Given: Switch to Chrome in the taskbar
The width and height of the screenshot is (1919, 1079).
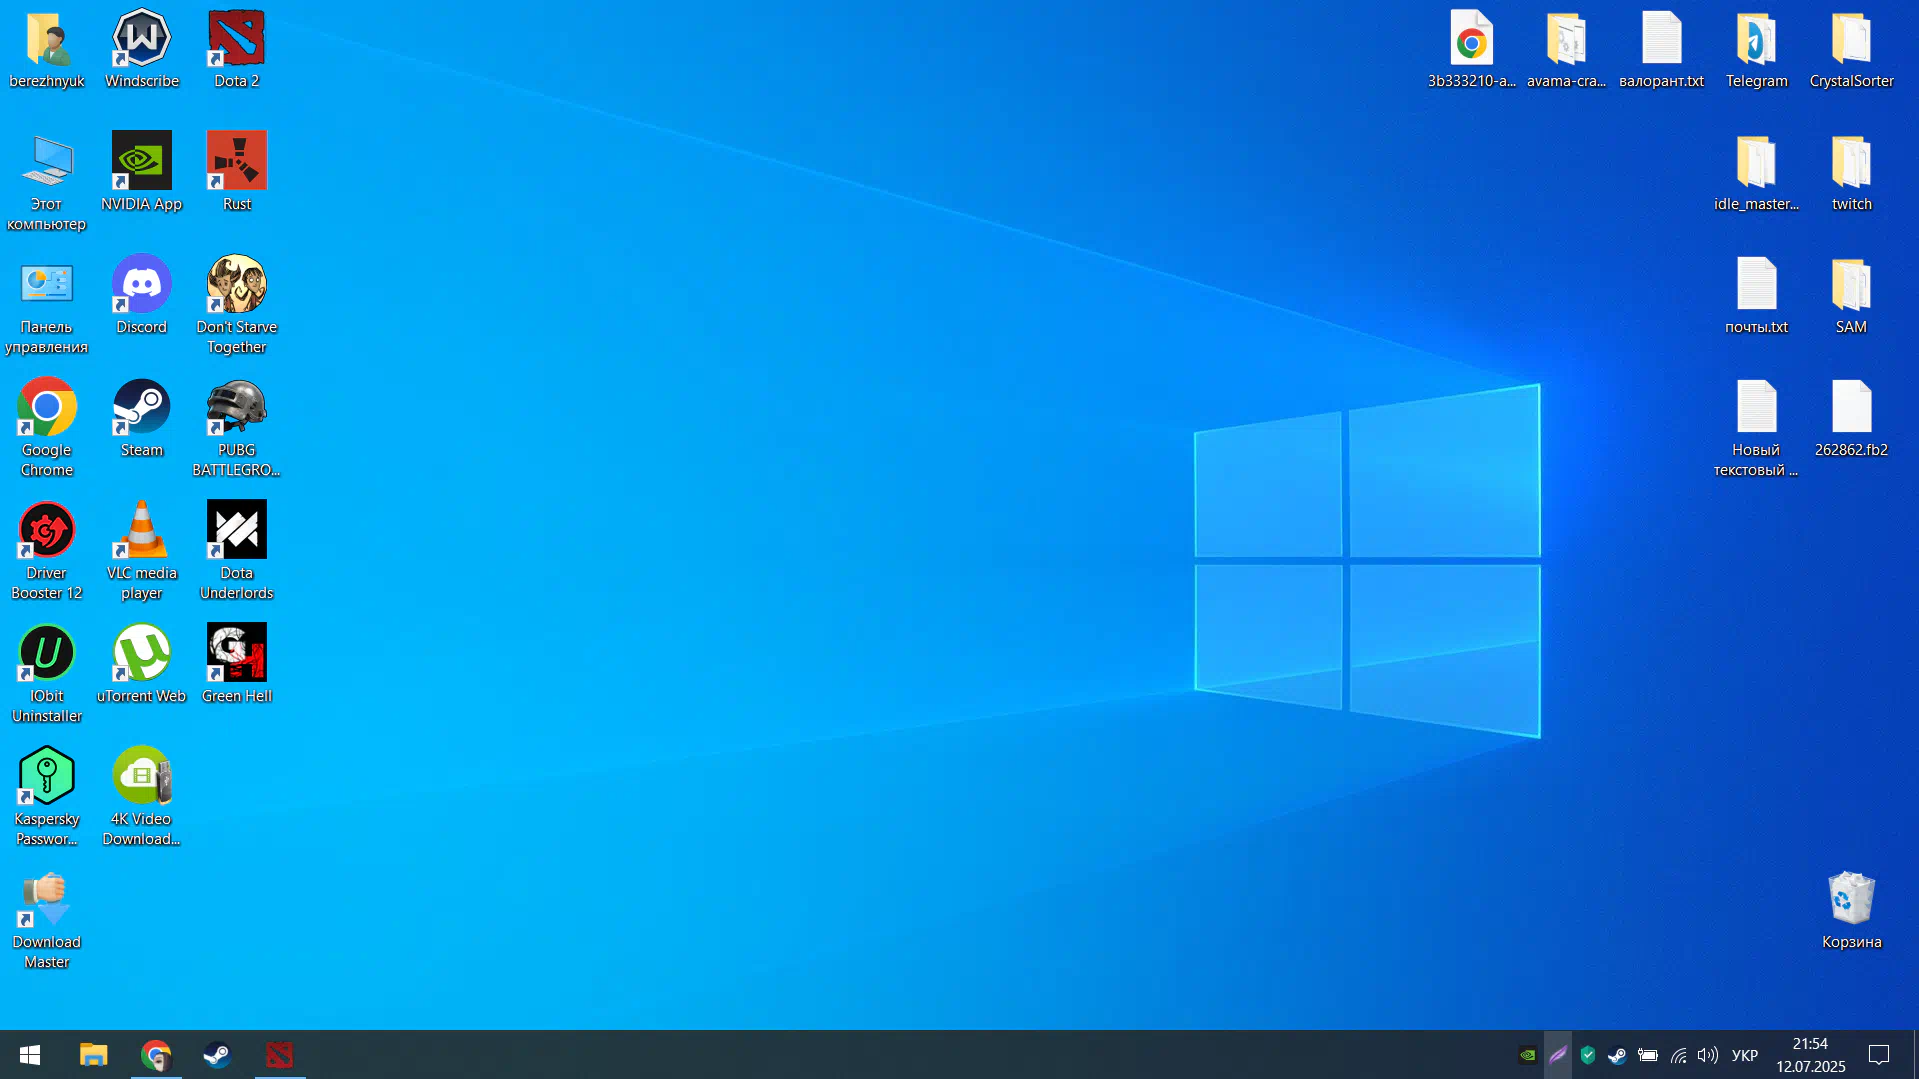Looking at the screenshot, I should tap(156, 1055).
